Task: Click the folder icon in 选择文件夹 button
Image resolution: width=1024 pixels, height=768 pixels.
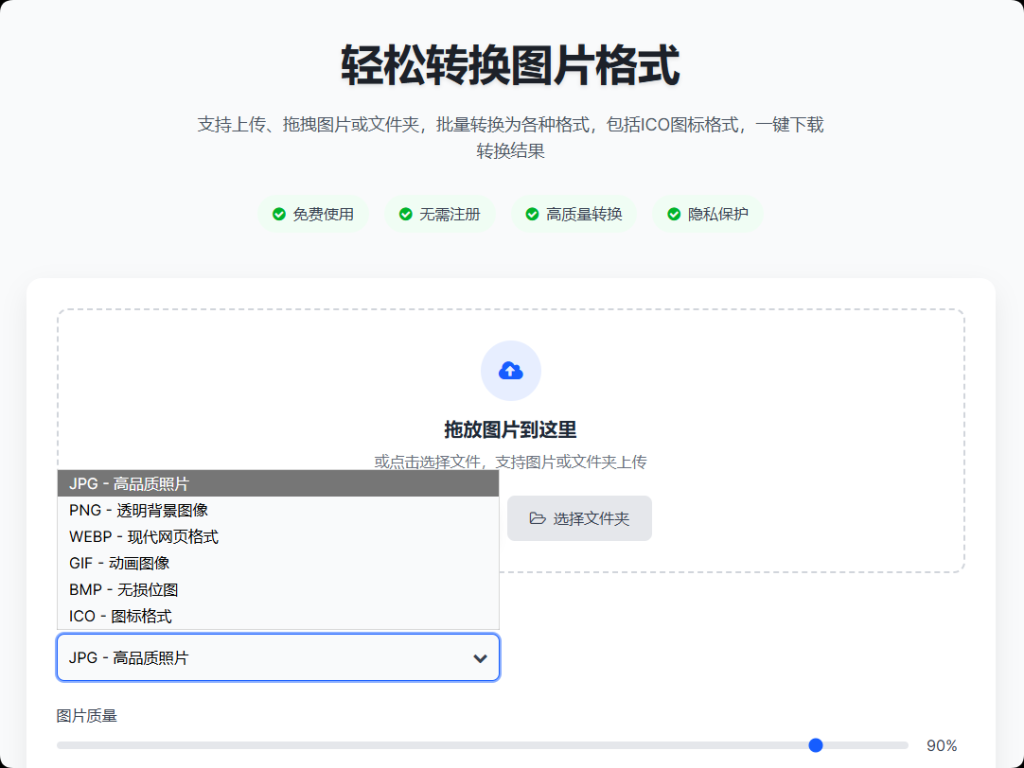Action: (537, 518)
